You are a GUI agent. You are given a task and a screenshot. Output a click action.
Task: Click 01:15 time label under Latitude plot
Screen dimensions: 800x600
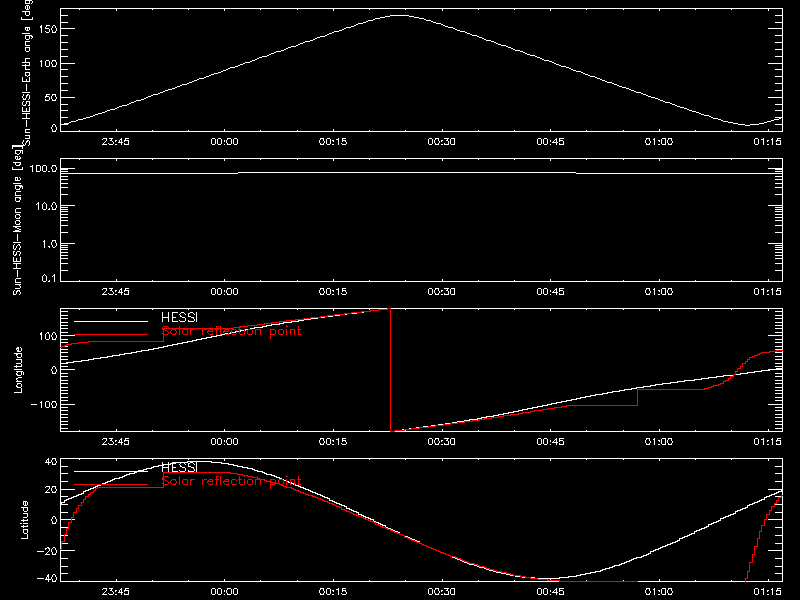[767, 592]
